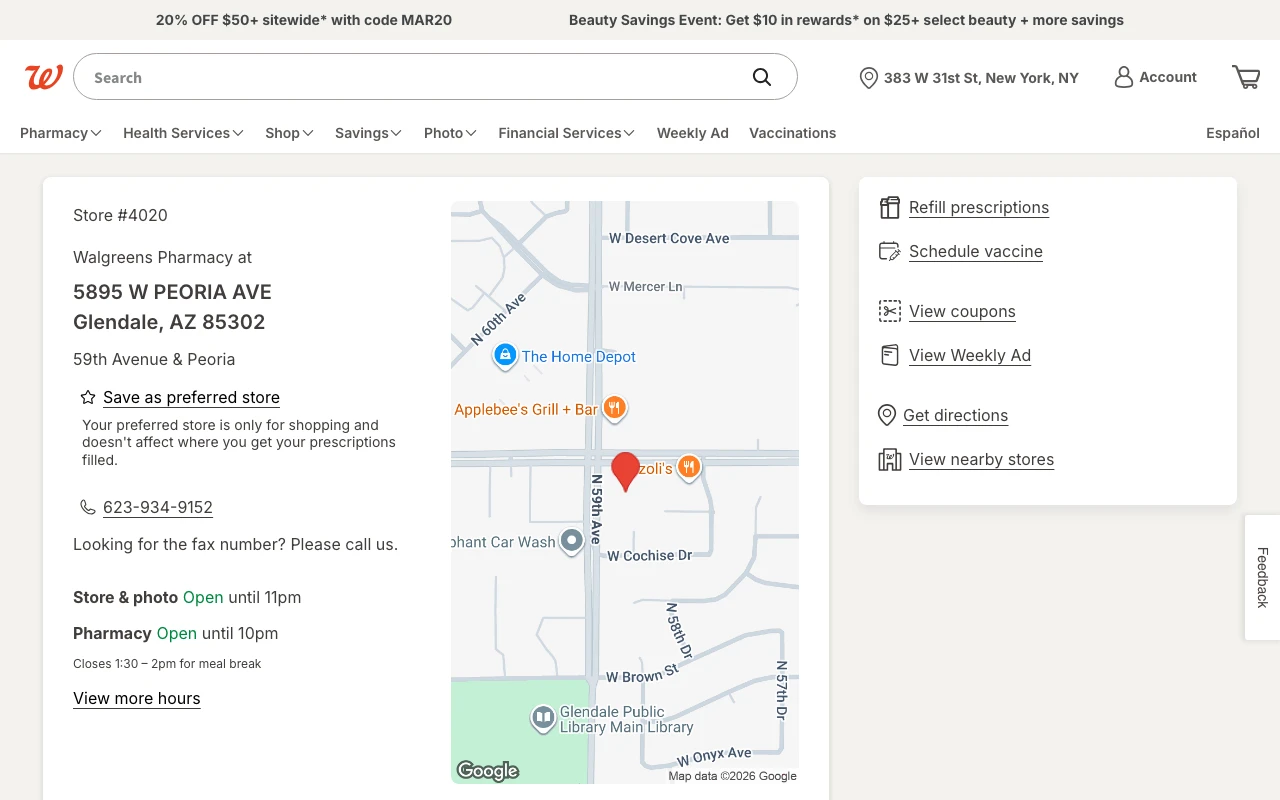The width and height of the screenshot is (1280, 800).
Task: Open the Financial Services dropdown
Action: pos(566,133)
